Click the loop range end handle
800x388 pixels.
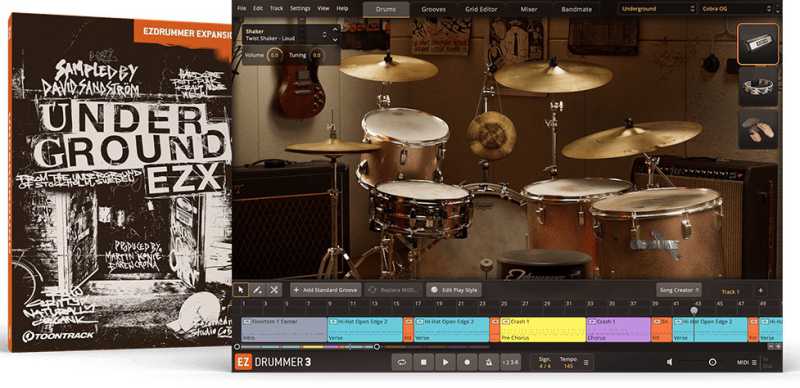377,347
